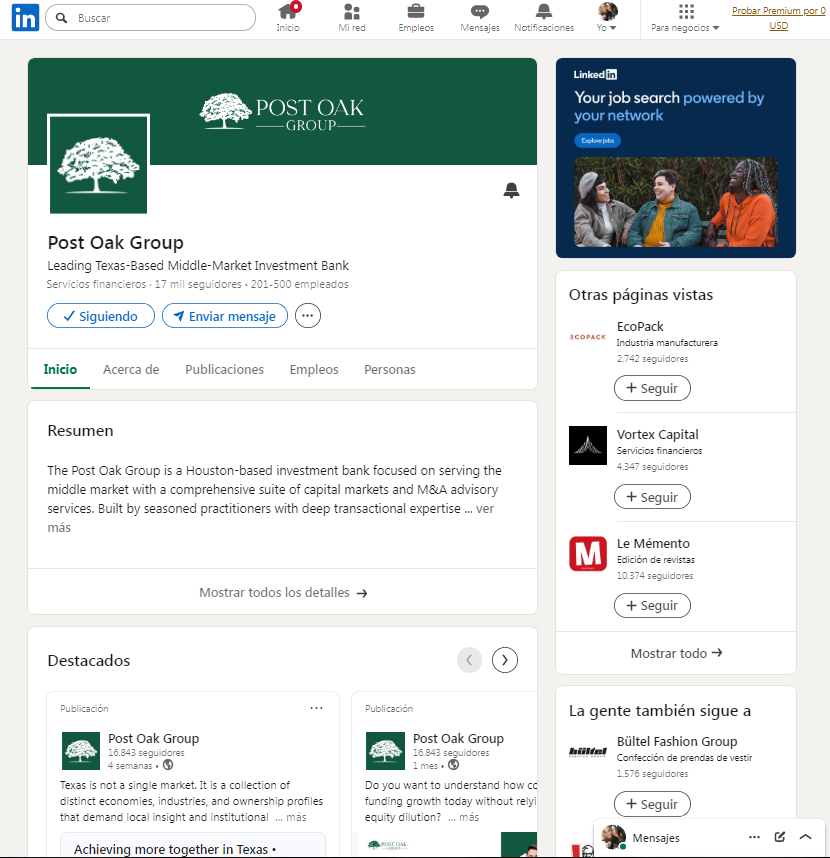Switch to the Acerca de tab
The width and height of the screenshot is (830, 858).
[x=131, y=370]
